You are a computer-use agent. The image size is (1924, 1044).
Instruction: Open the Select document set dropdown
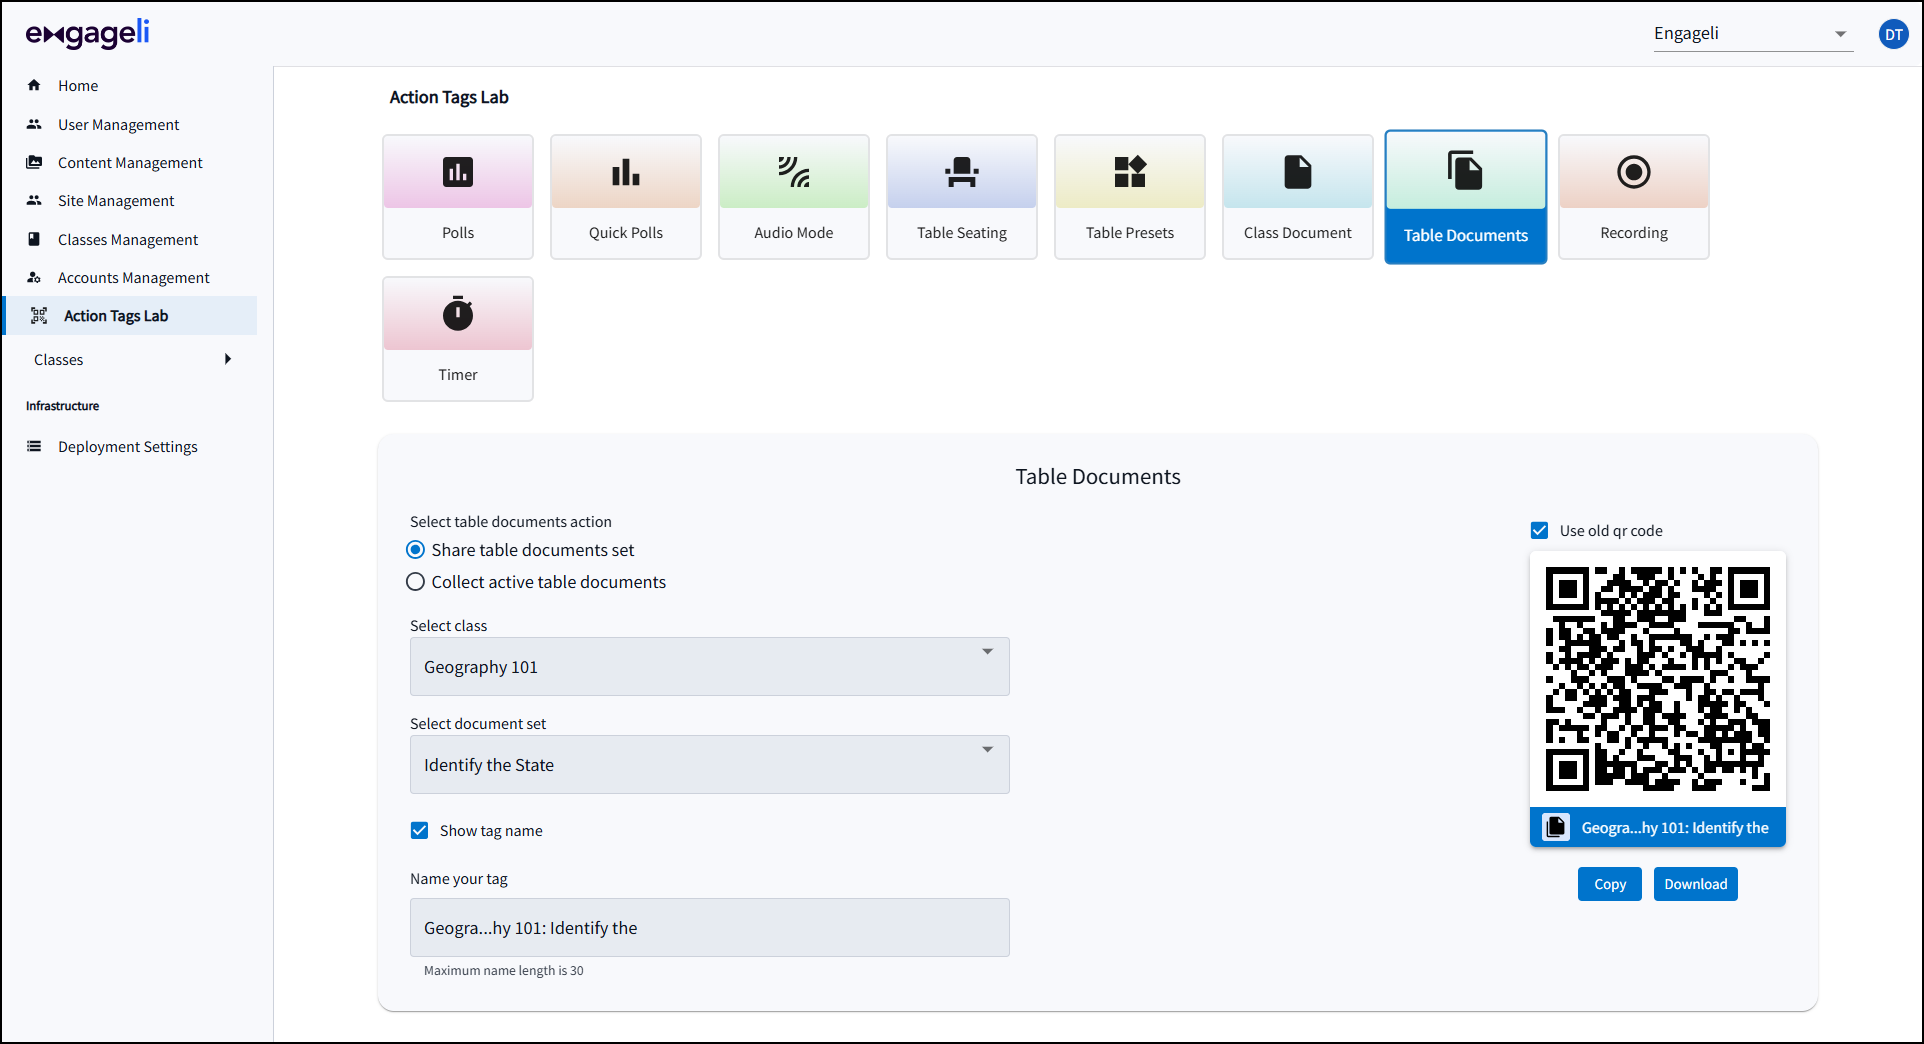[710, 765]
